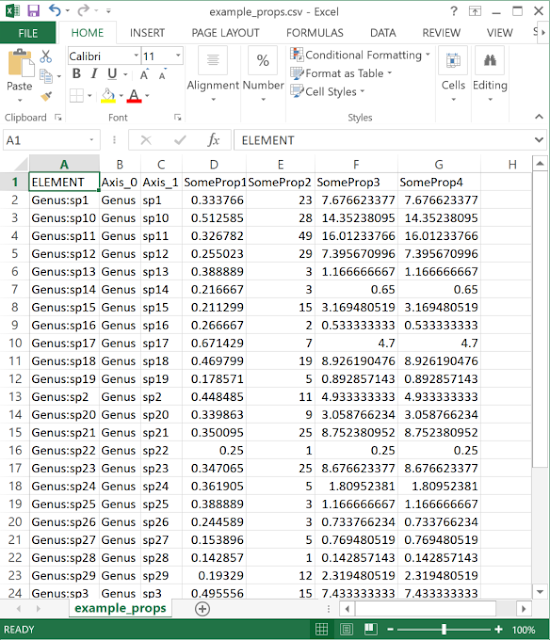Switch to the DATA tab
The height and width of the screenshot is (640, 550).
[x=383, y=33]
